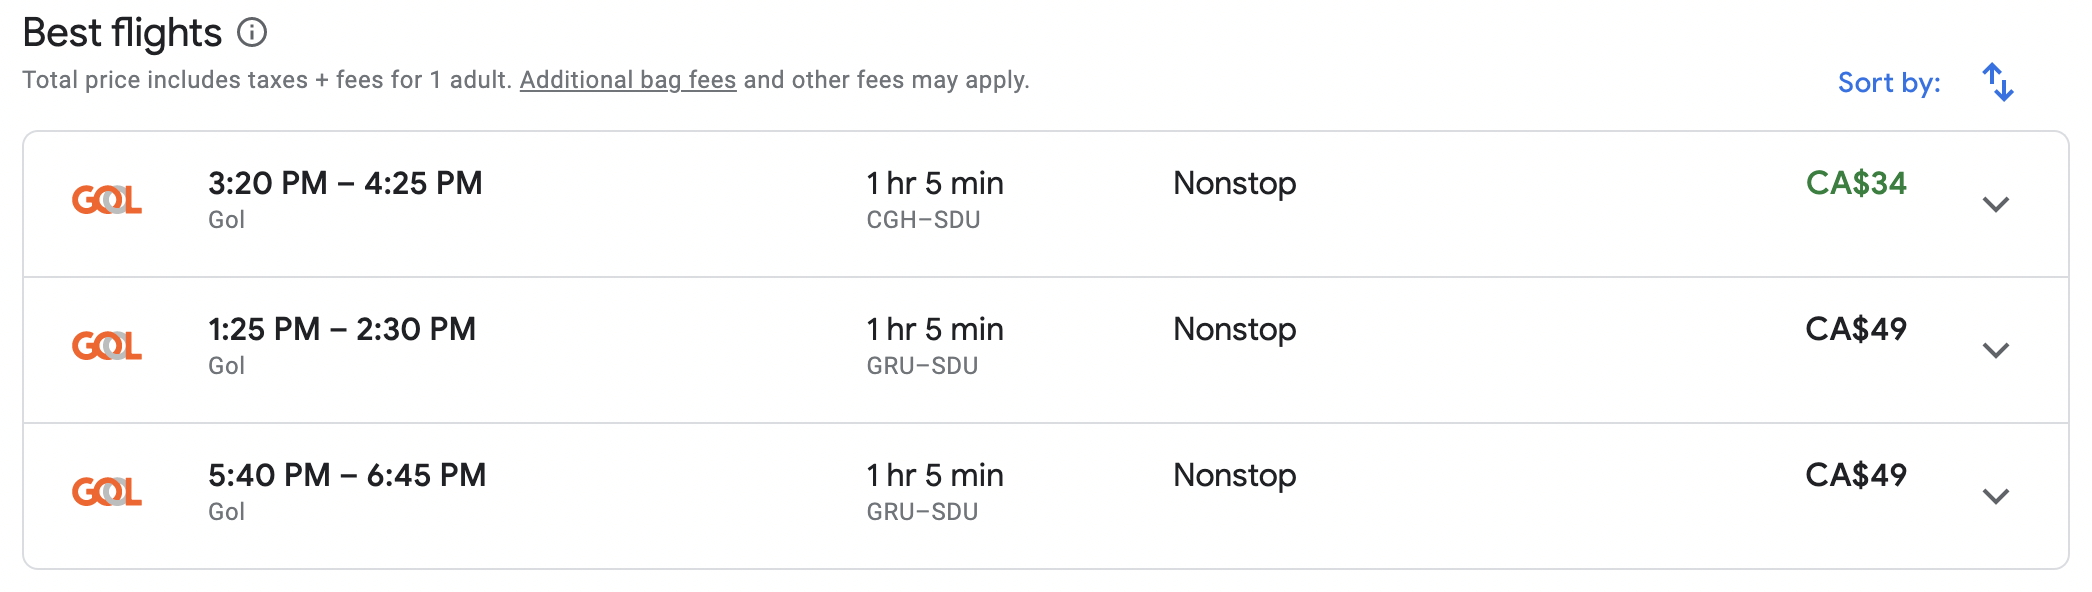Click the Sort by label
The image size is (2092, 592).
[x=1888, y=82]
